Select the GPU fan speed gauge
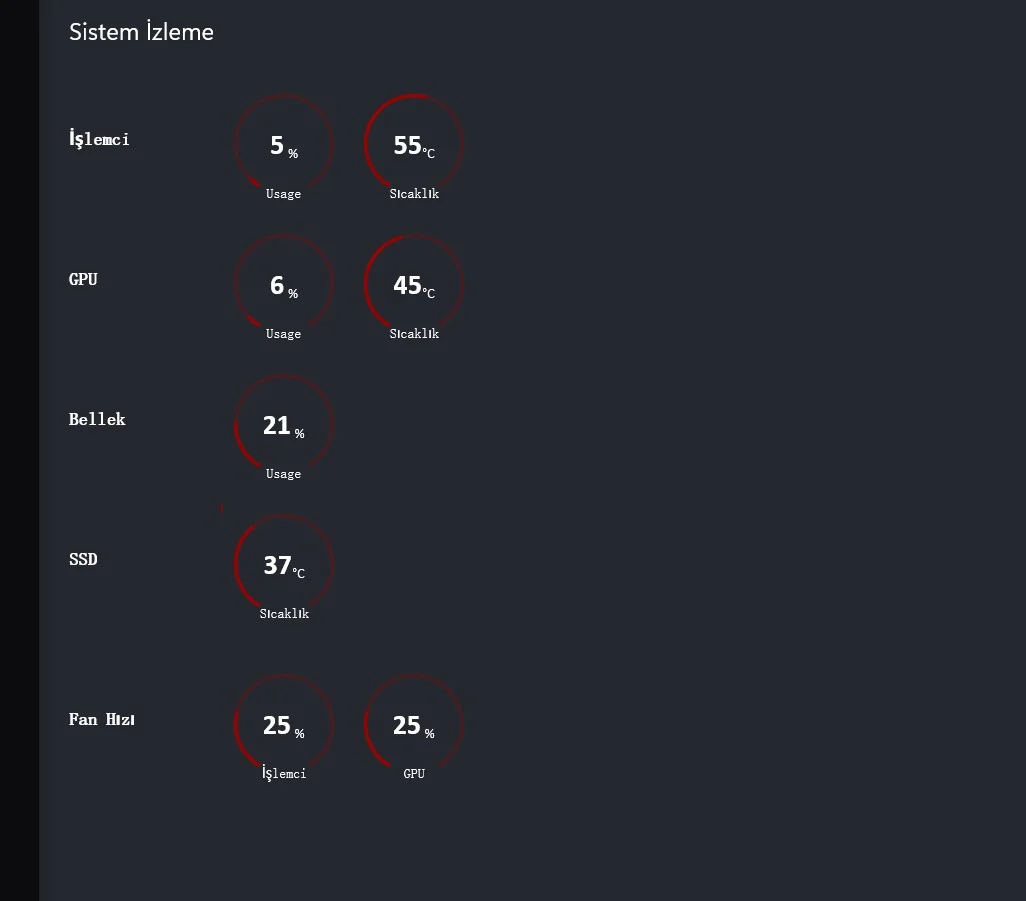Screen dimensions: 1026x901 click(413, 724)
